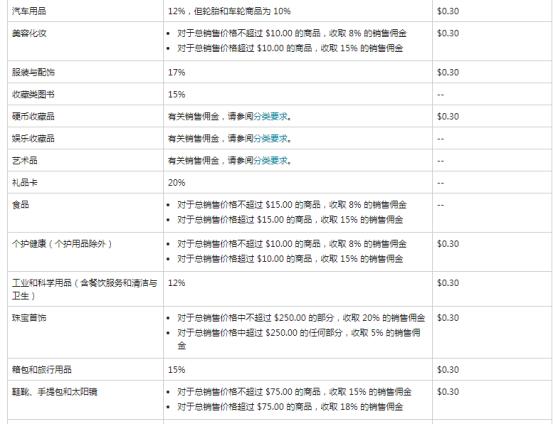Screen dimensions: 554x425
Task: Click 食品 bullet about not exceeding $15.00
Action: click(x=292, y=205)
